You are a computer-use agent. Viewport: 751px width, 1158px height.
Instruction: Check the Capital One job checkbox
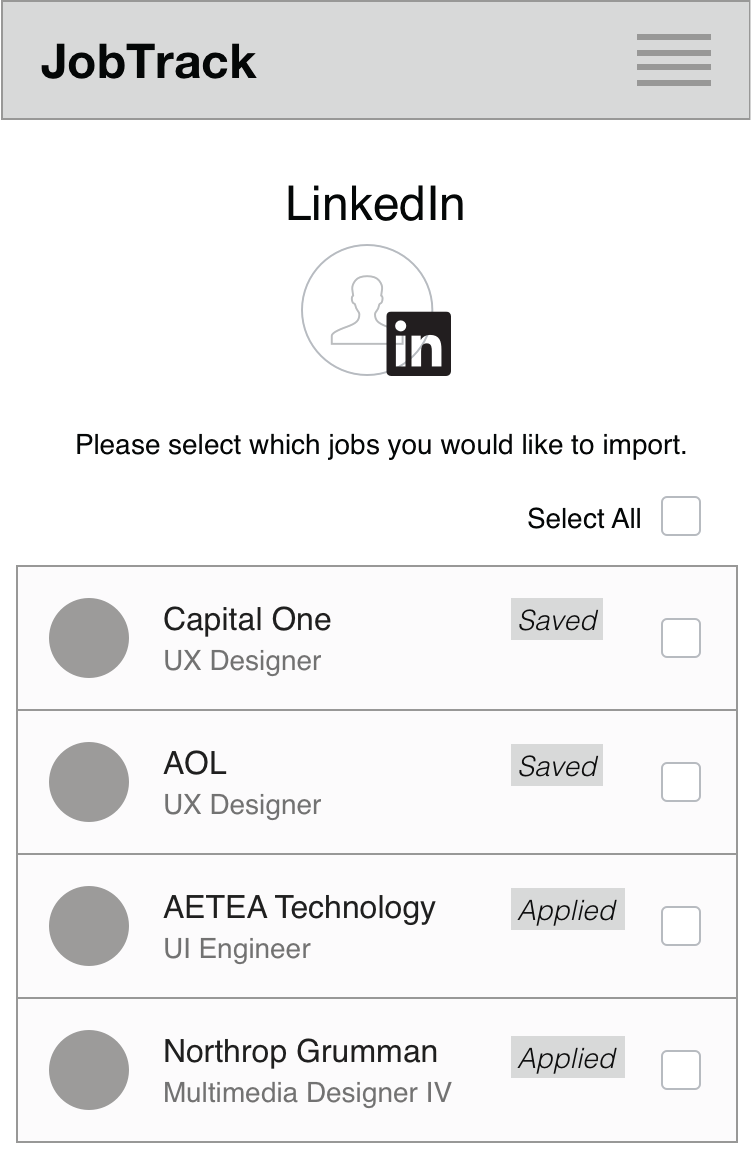click(680, 637)
